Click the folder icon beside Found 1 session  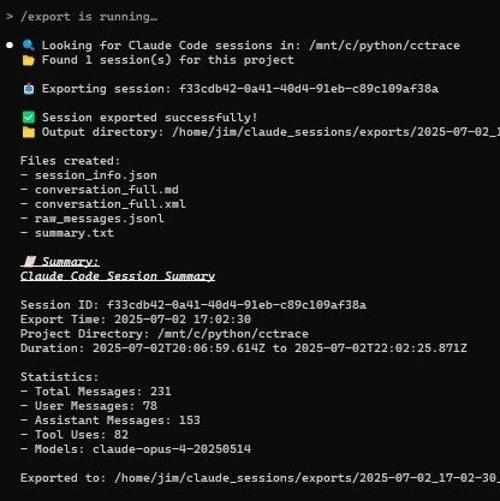pyautogui.click(x=28, y=60)
